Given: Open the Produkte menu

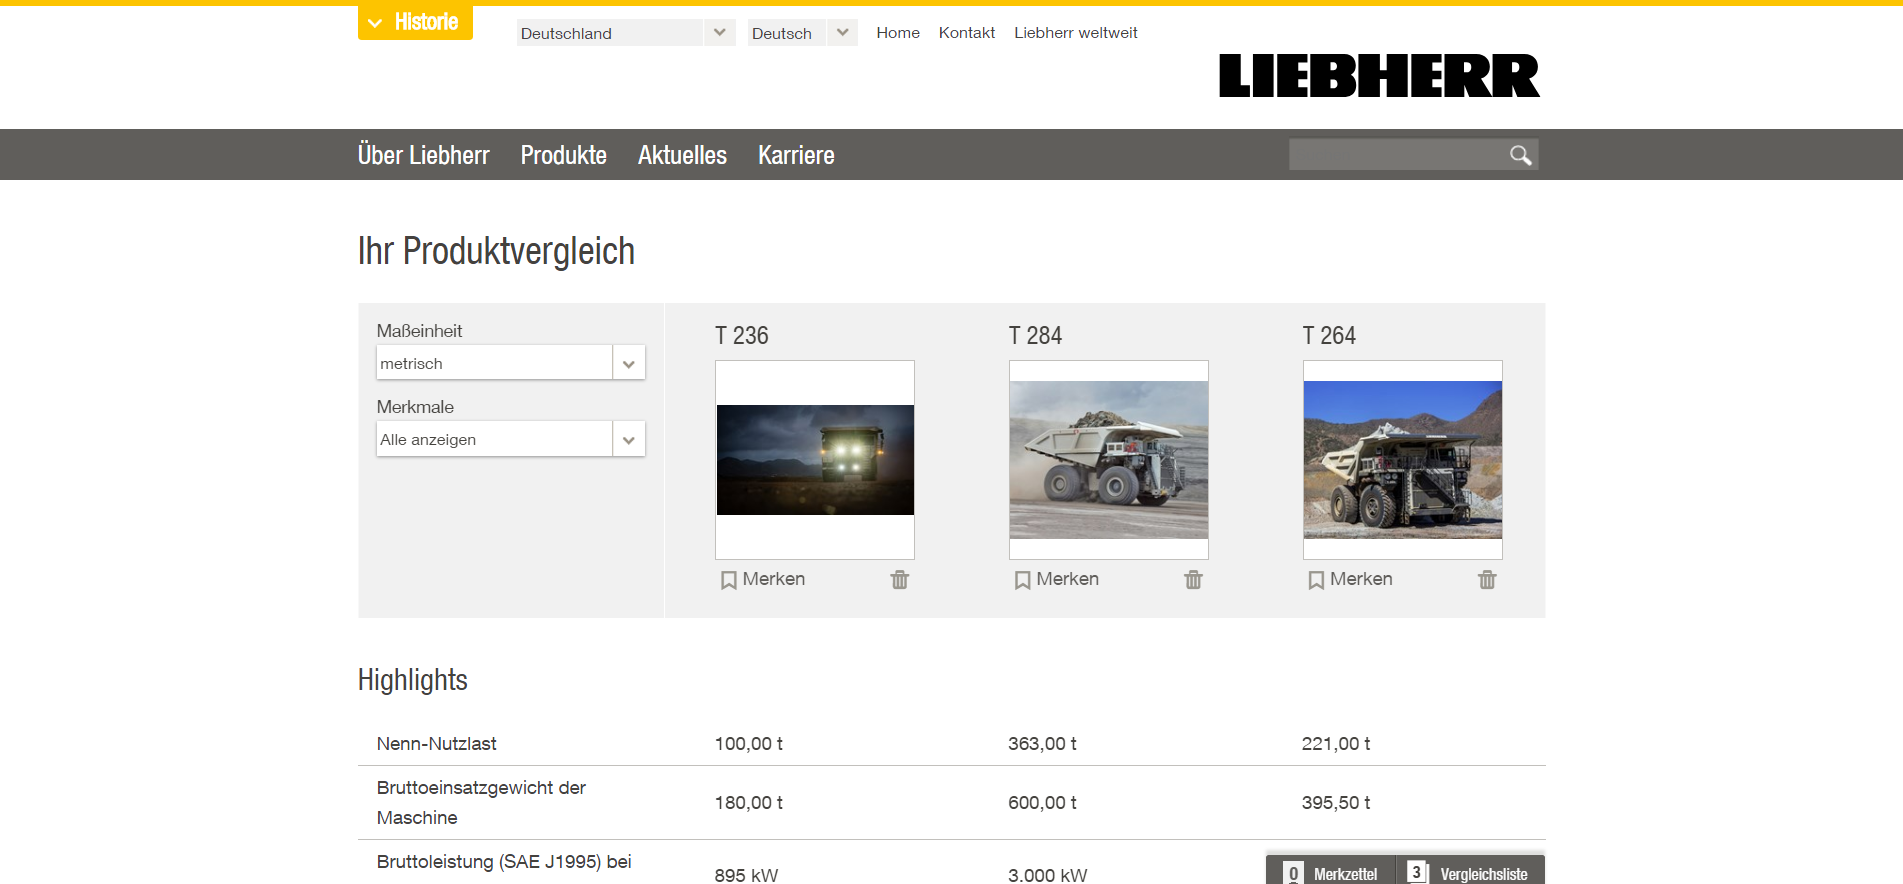Looking at the screenshot, I should coord(564,155).
